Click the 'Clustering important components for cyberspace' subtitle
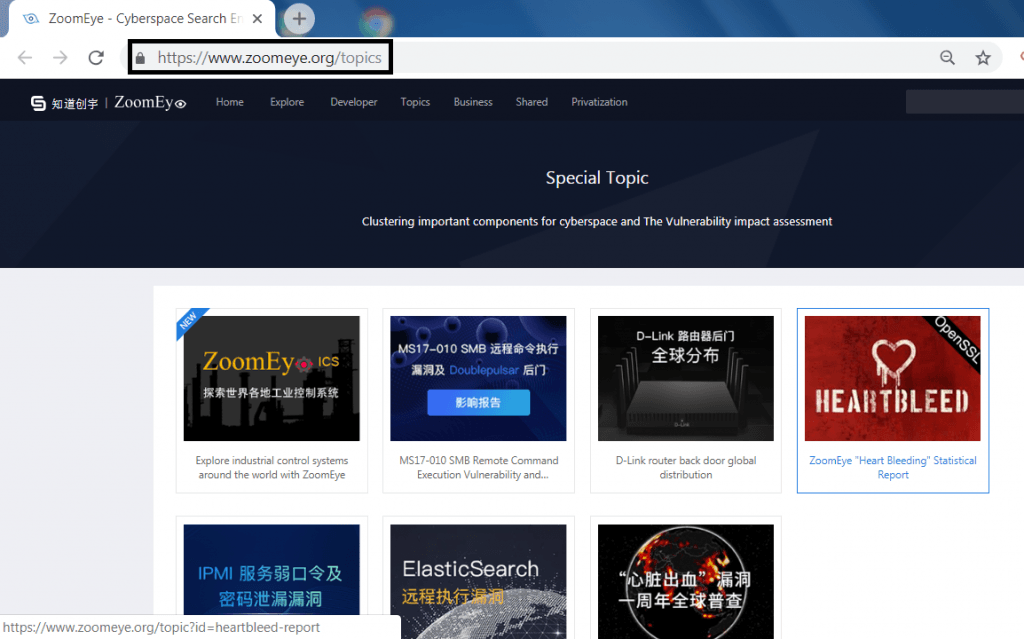The width and height of the screenshot is (1024, 639). click(597, 221)
